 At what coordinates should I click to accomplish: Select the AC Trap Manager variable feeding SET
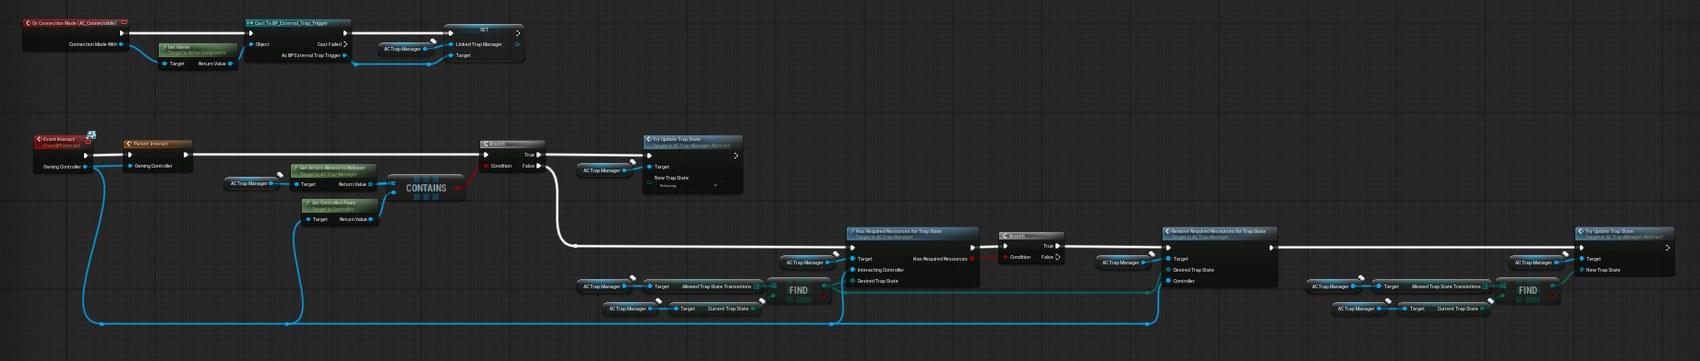point(405,48)
